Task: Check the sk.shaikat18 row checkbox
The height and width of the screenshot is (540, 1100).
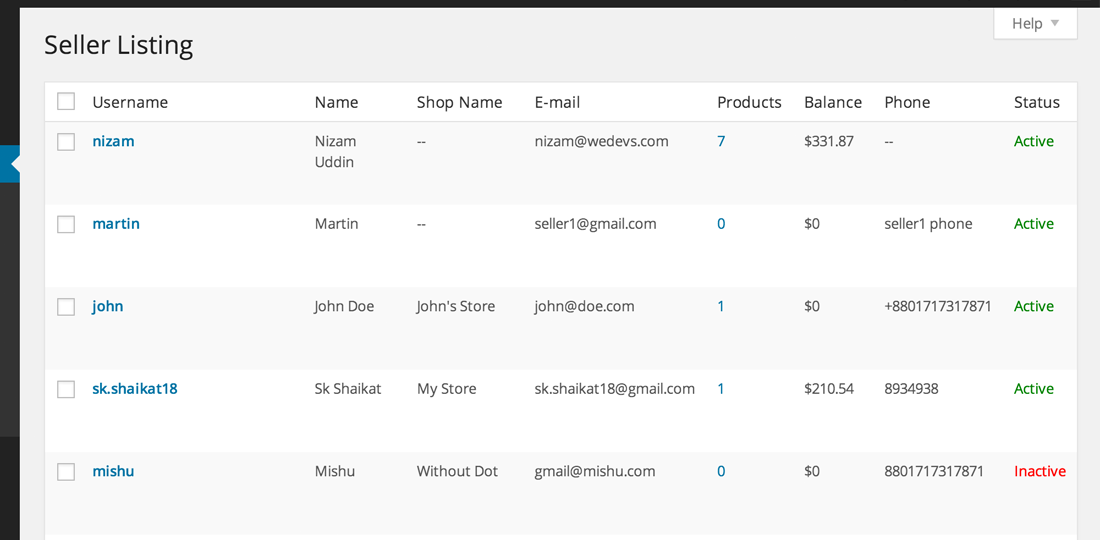Action: click(x=66, y=389)
